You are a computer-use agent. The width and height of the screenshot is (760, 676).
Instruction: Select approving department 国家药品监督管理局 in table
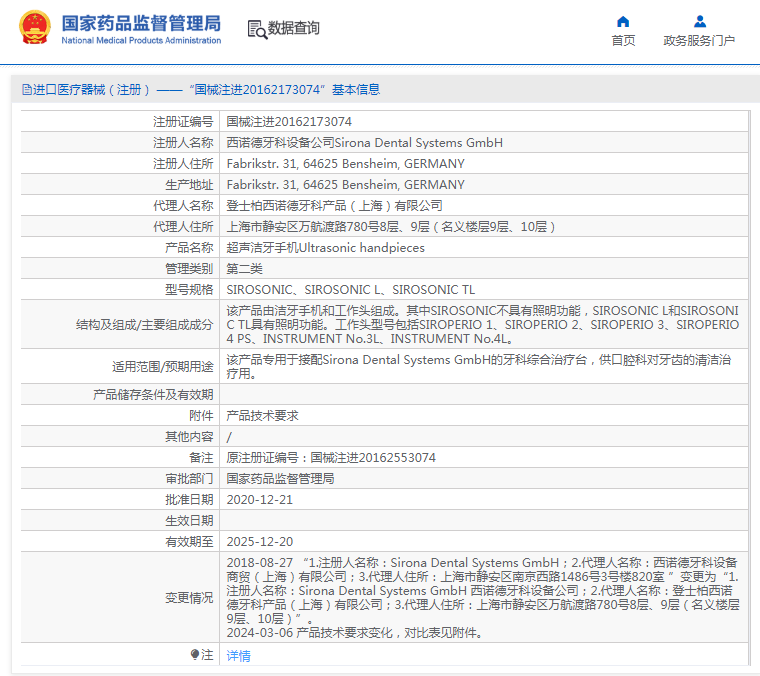click(x=280, y=478)
